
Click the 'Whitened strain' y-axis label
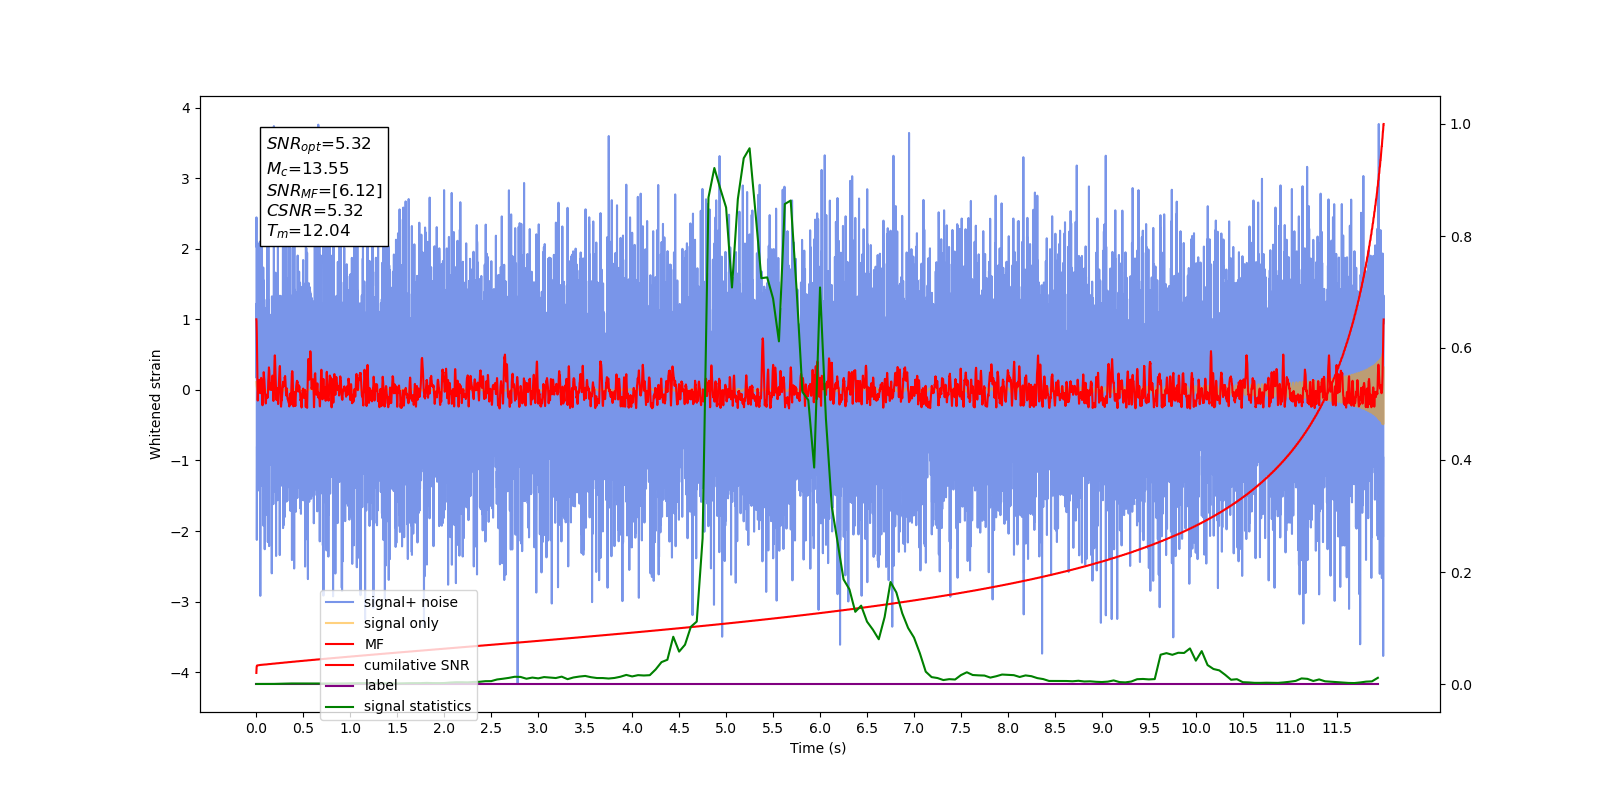[x=155, y=404]
